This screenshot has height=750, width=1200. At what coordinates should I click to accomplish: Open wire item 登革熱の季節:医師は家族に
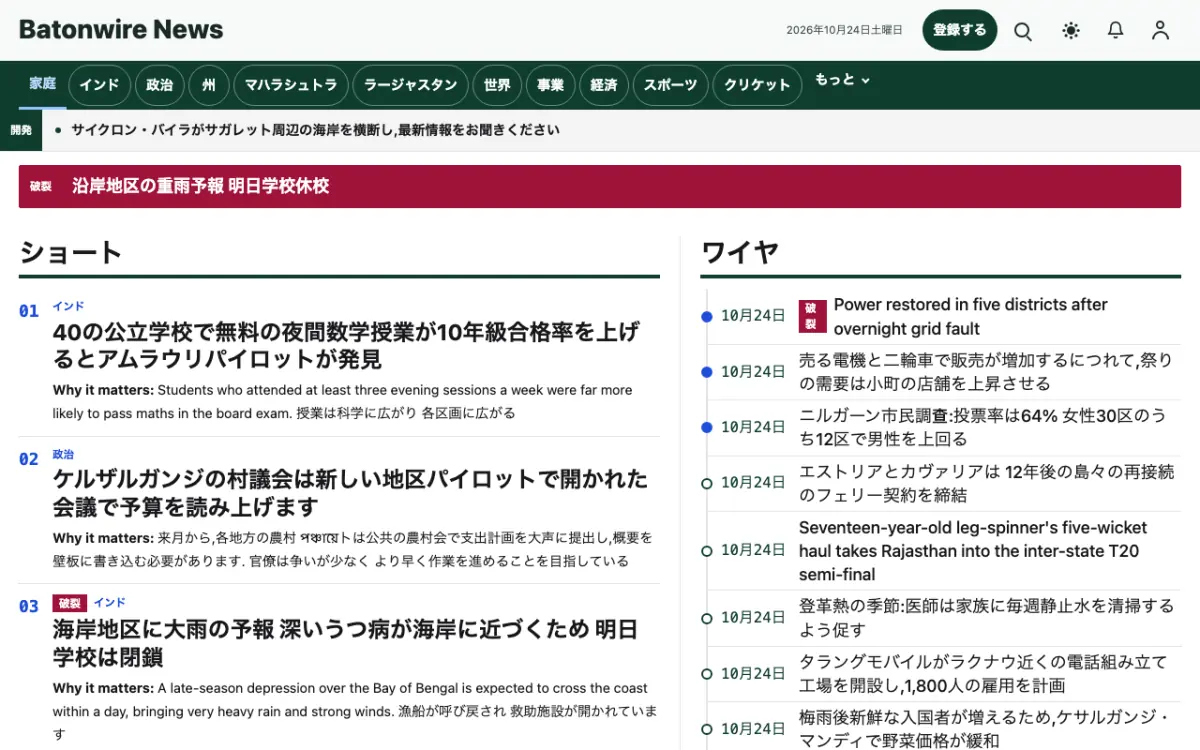pyautogui.click(x=986, y=618)
